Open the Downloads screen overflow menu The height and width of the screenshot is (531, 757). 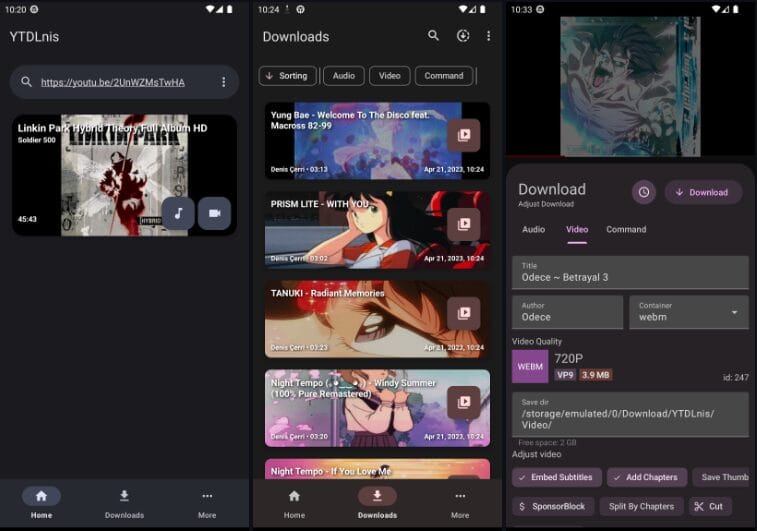click(489, 36)
